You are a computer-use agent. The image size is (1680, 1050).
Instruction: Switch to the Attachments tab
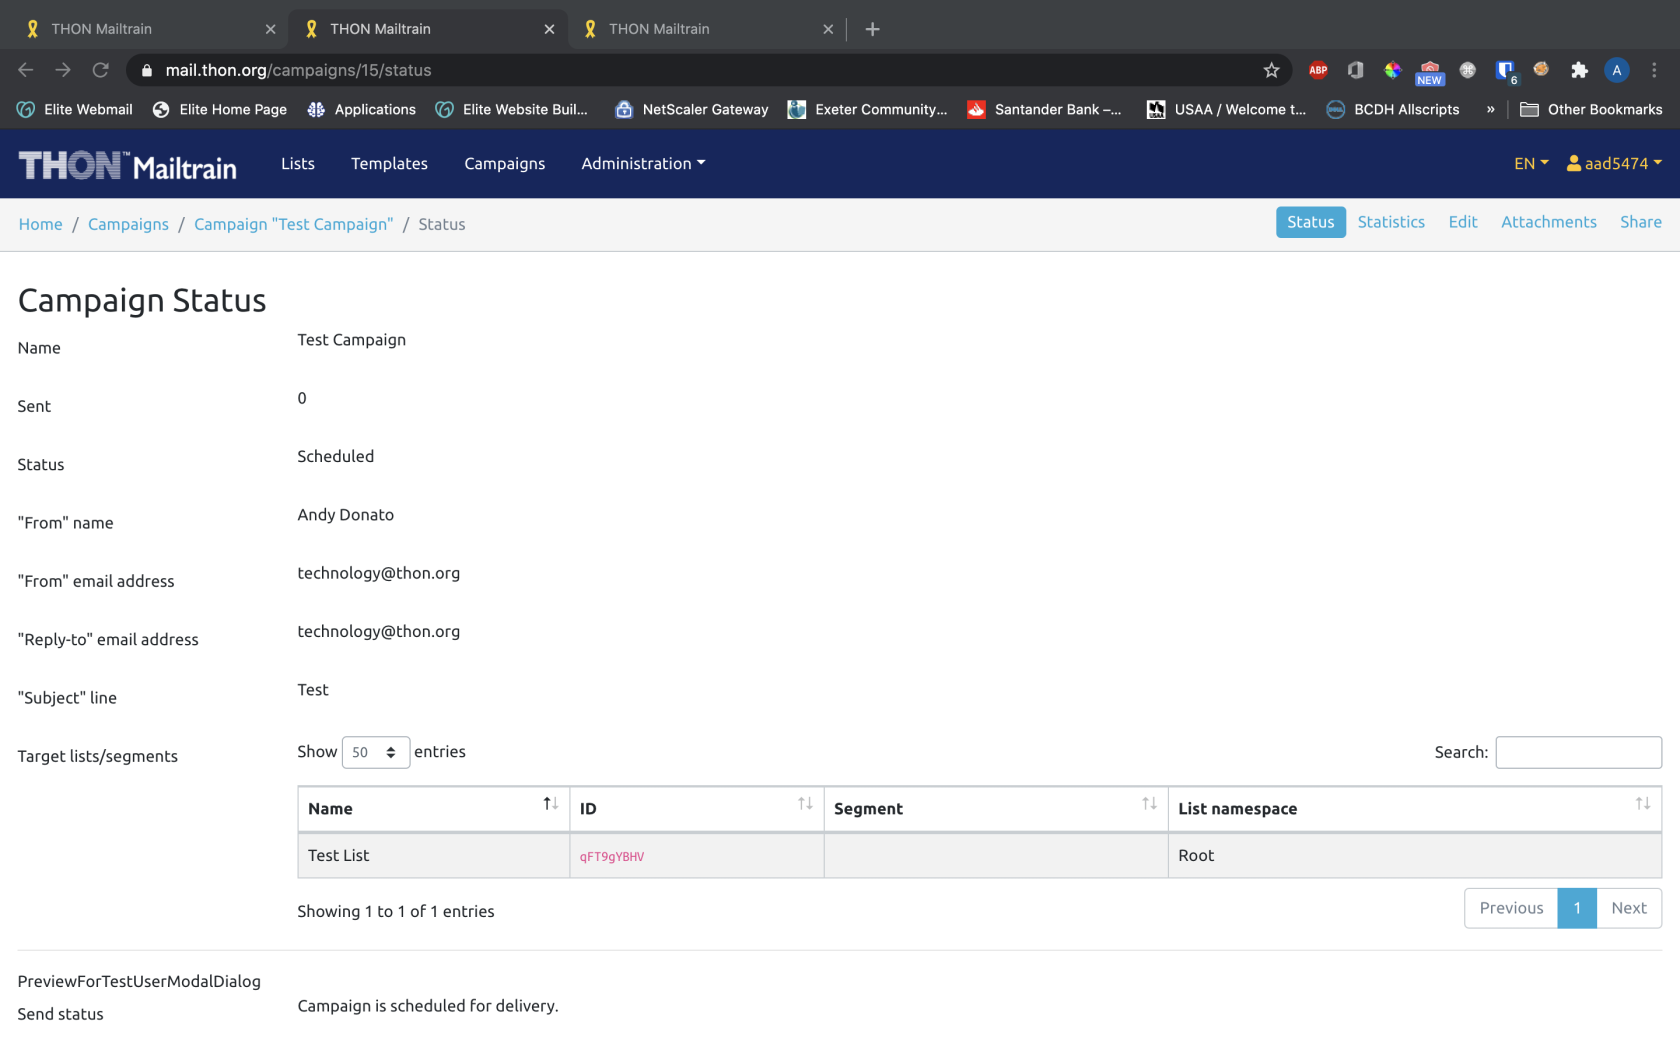pyautogui.click(x=1548, y=222)
